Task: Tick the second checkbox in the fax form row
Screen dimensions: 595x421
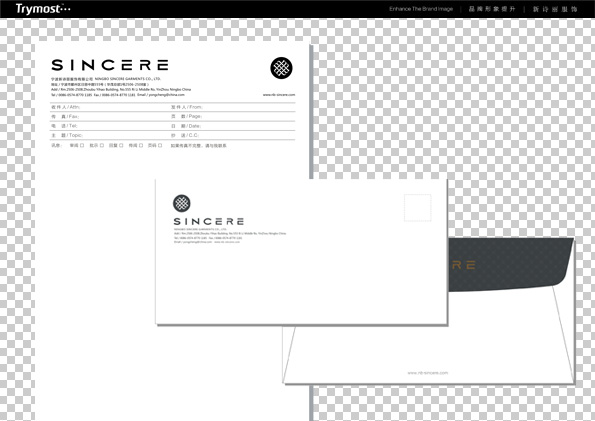Action: pyautogui.click(x=102, y=145)
